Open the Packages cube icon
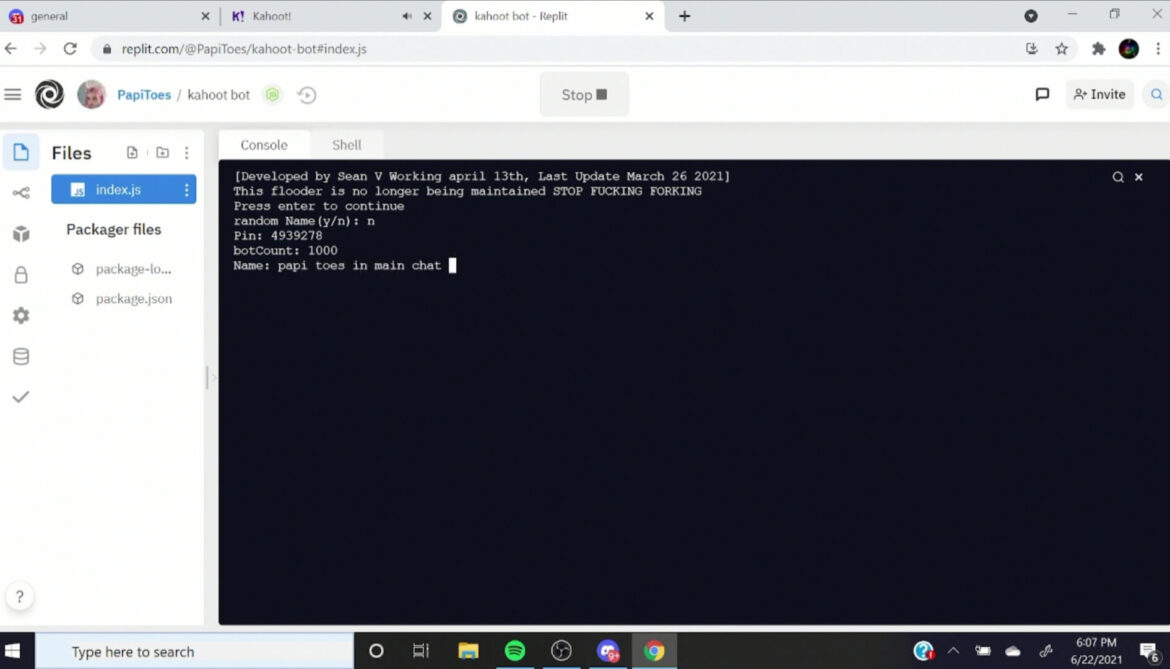The image size is (1170, 669). coord(21,233)
